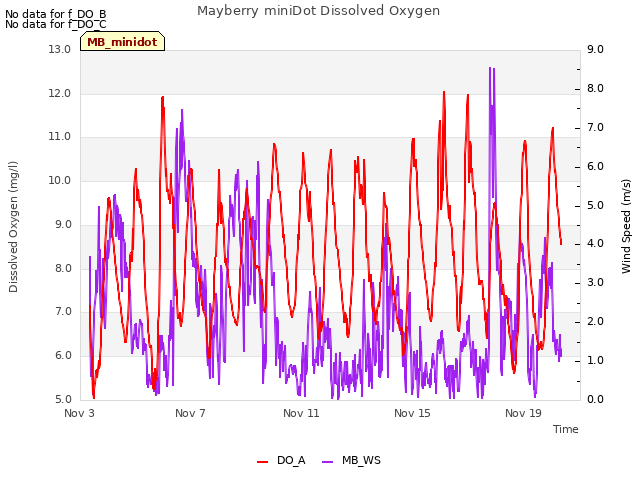Click the Wind Speed (m/s) axis title
Screen dimensions: 640x480
[626, 226]
